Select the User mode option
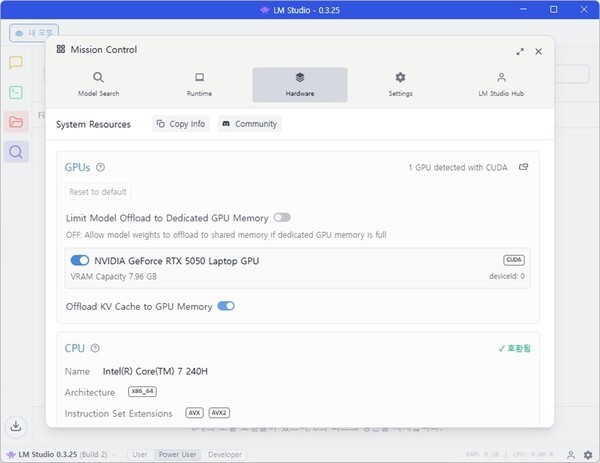The image size is (600, 463). pos(140,454)
